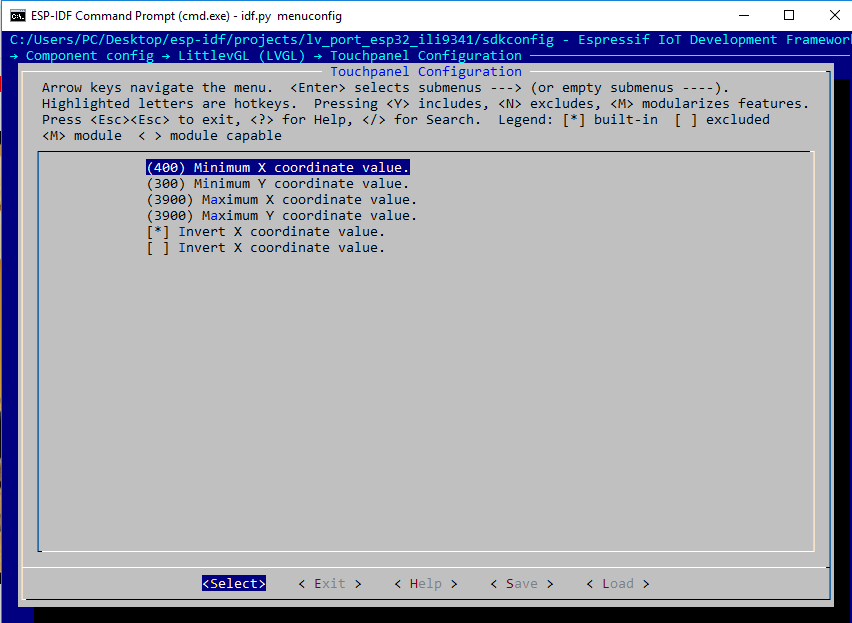
Task: Click the Load button
Action: click(x=617, y=584)
